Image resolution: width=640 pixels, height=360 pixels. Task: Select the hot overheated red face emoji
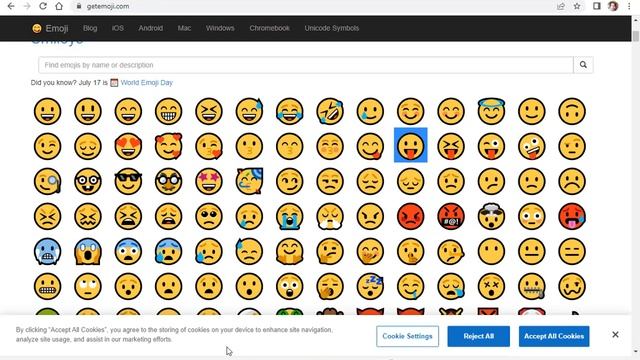click(572, 216)
